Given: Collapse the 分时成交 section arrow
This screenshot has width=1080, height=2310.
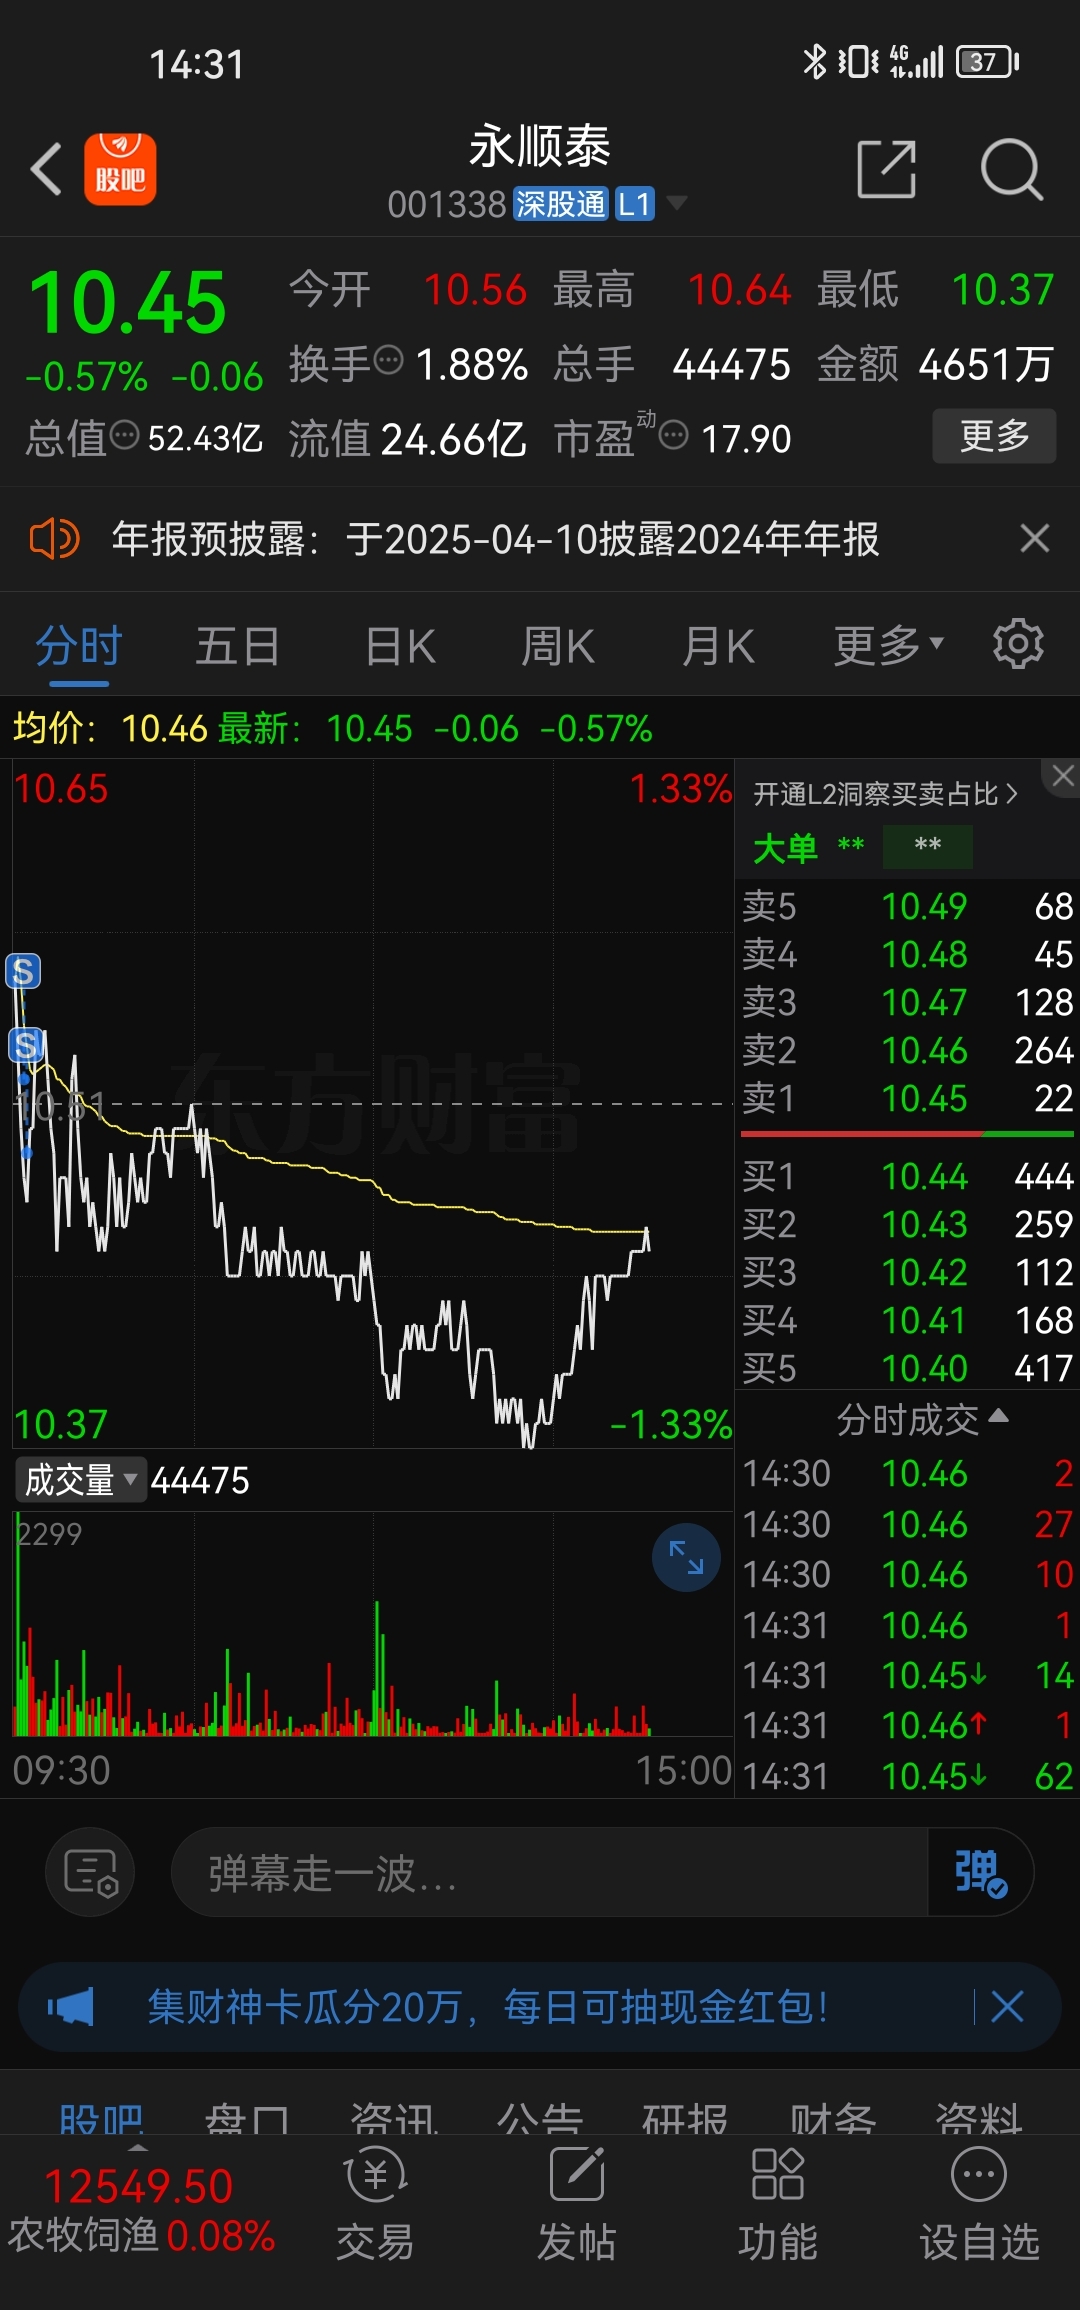Looking at the screenshot, I should click(x=998, y=1416).
